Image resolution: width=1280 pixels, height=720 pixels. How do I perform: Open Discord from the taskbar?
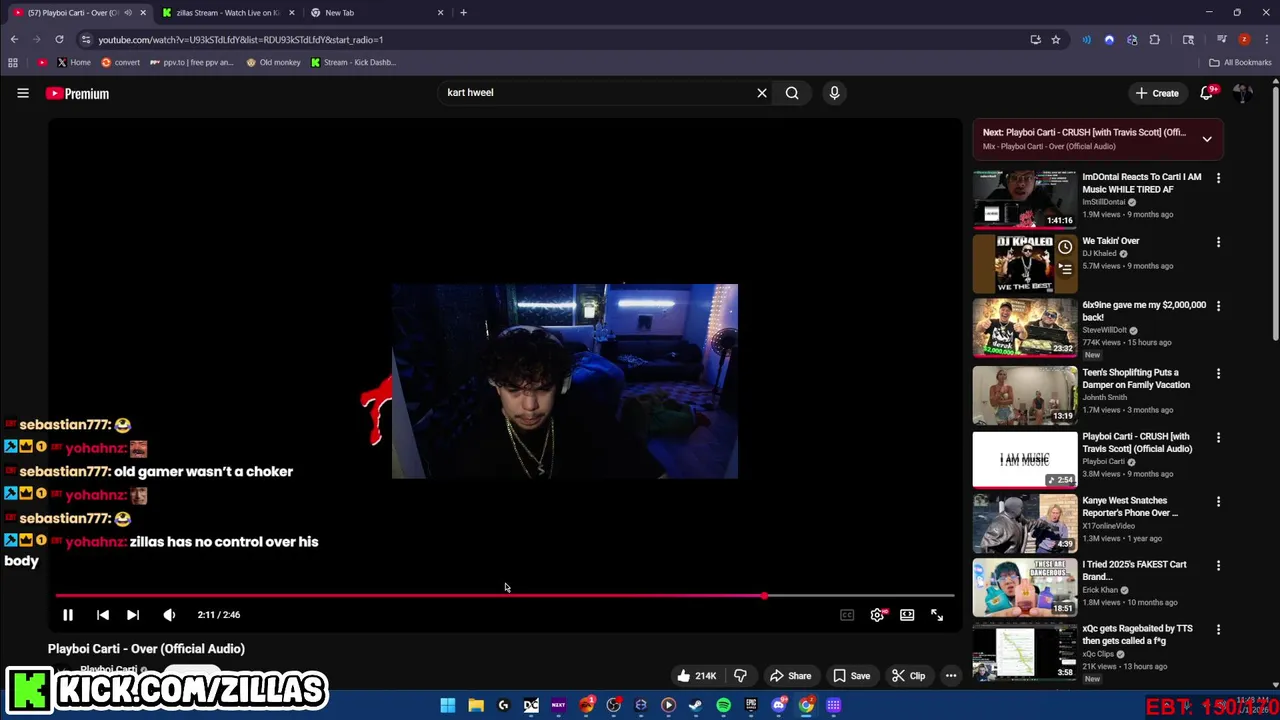click(778, 705)
